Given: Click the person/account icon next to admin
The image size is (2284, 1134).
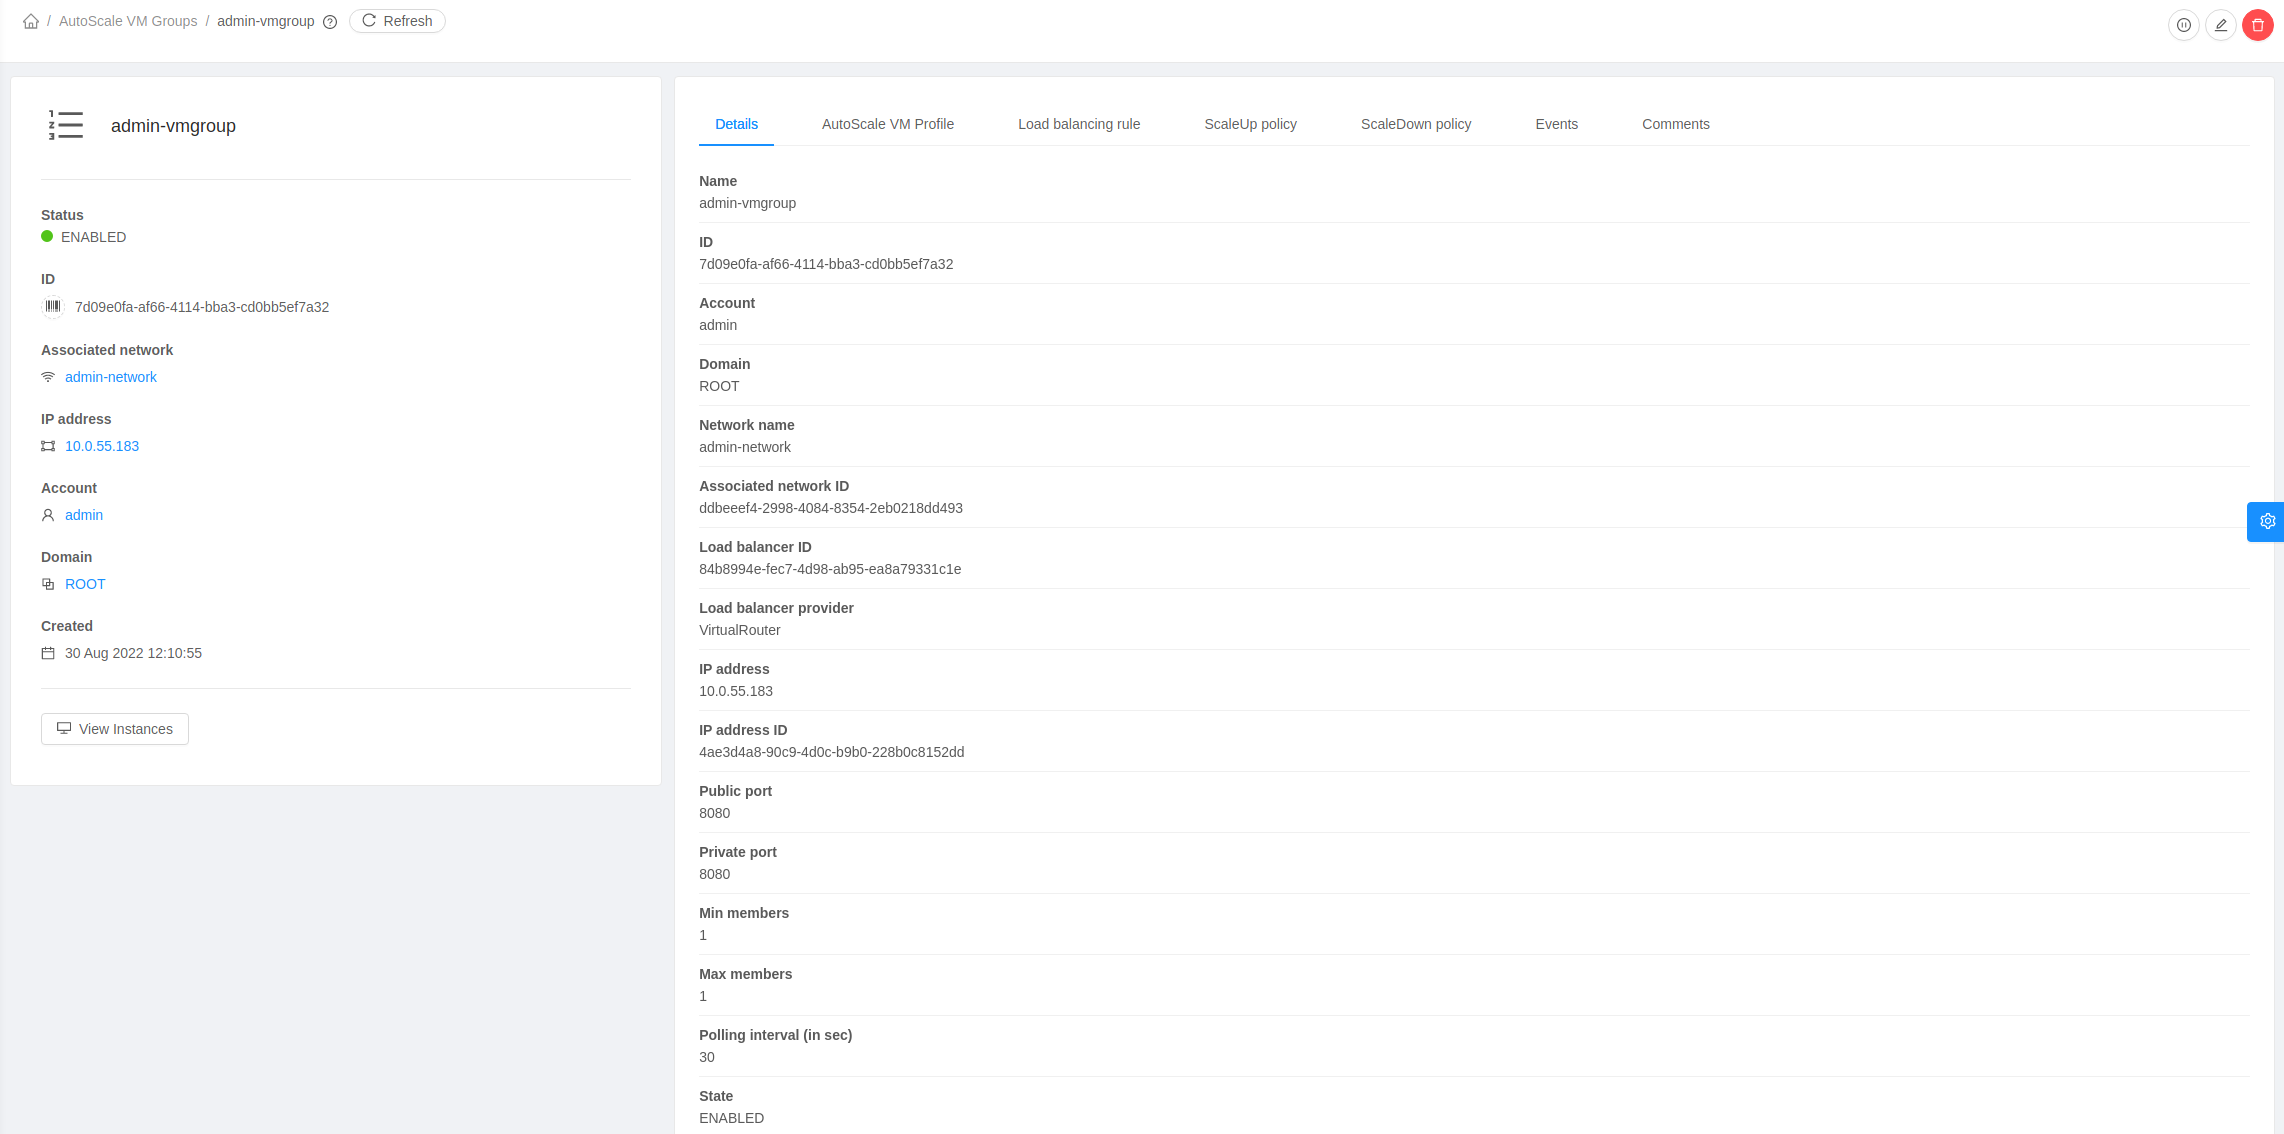Looking at the screenshot, I should coord(48,514).
